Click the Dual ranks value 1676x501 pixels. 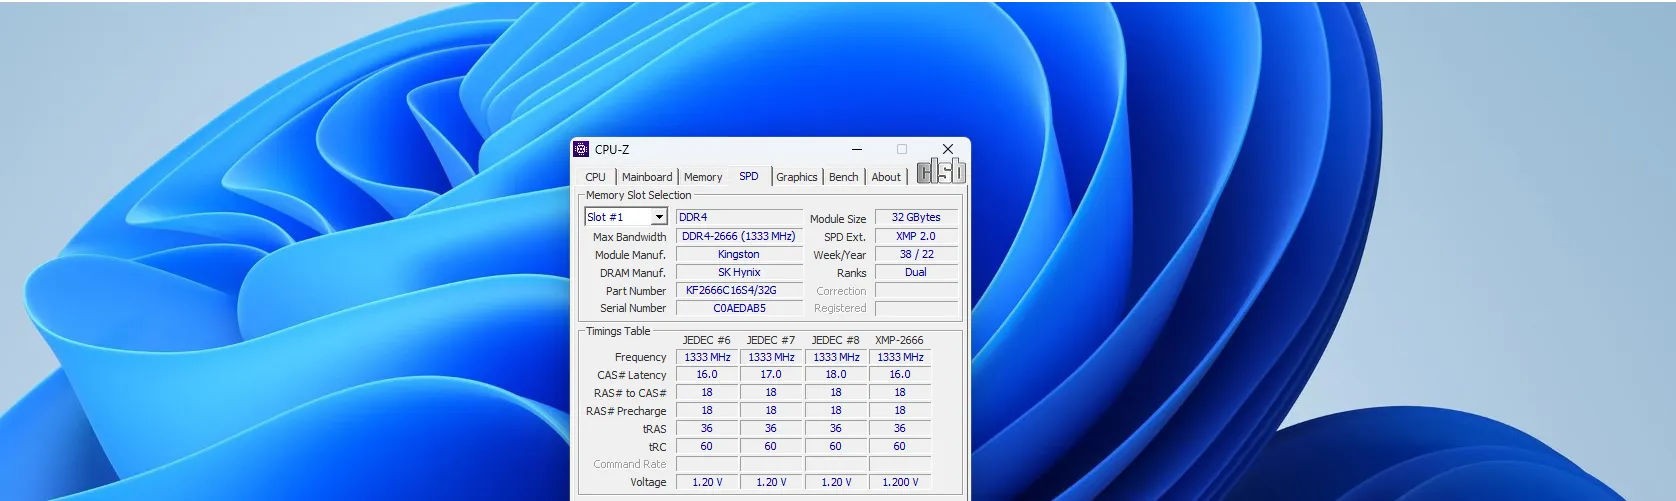[x=916, y=272]
